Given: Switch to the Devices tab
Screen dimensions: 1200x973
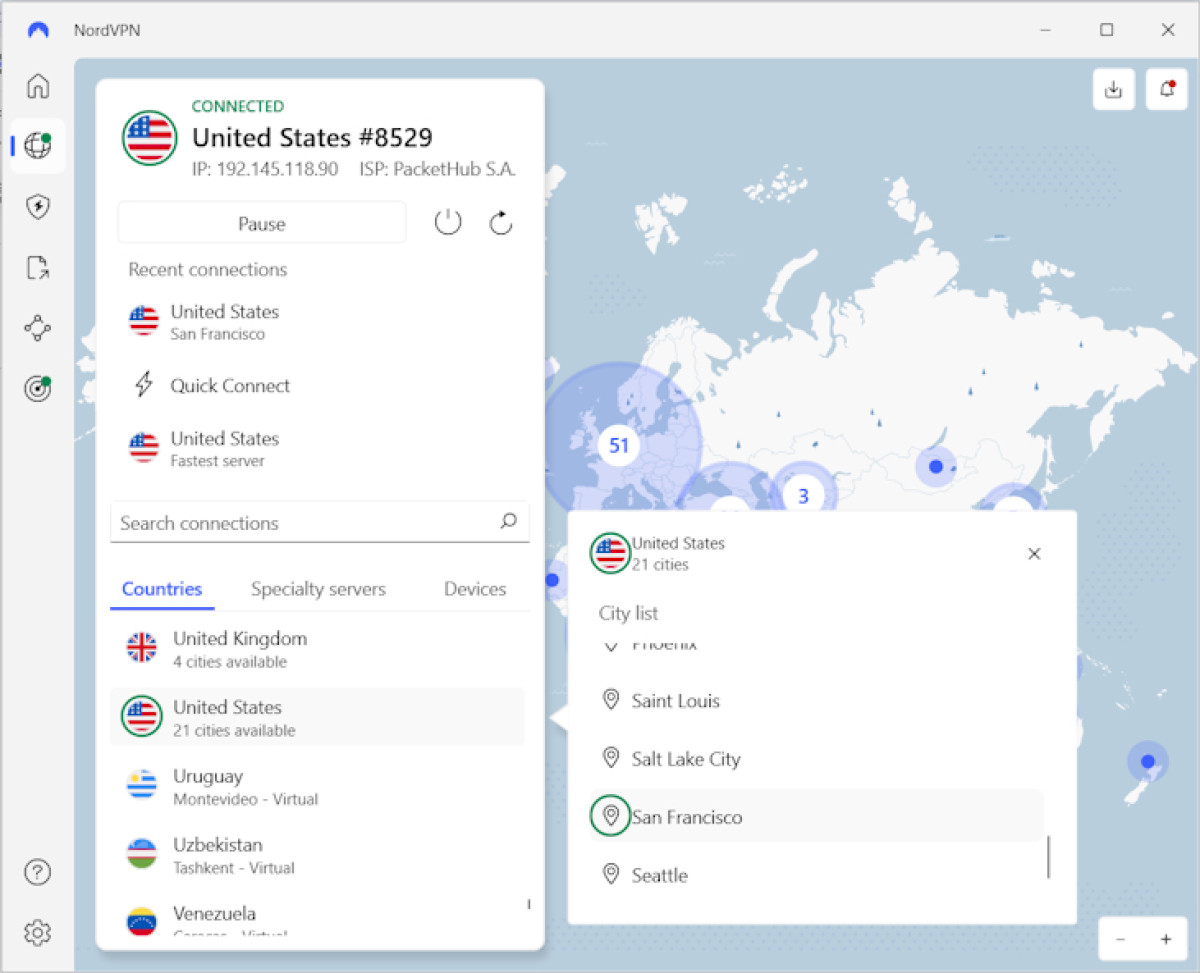Looking at the screenshot, I should [475, 589].
